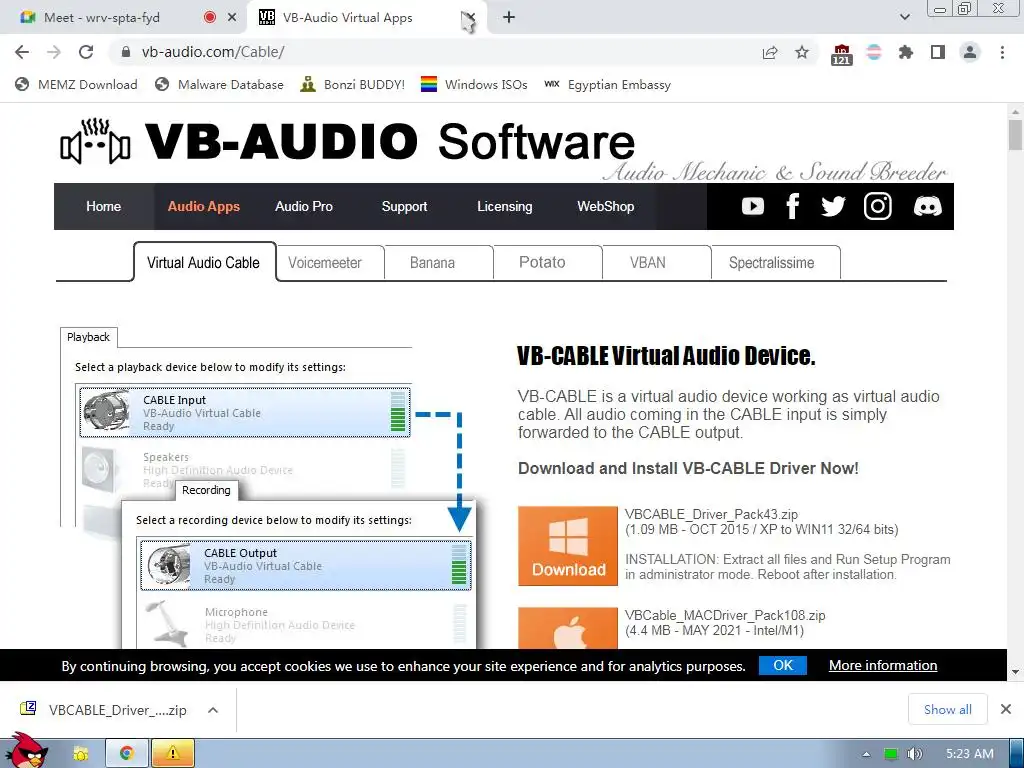Open the striped flag extension icon
The height and width of the screenshot is (768, 1024).
[x=874, y=52]
